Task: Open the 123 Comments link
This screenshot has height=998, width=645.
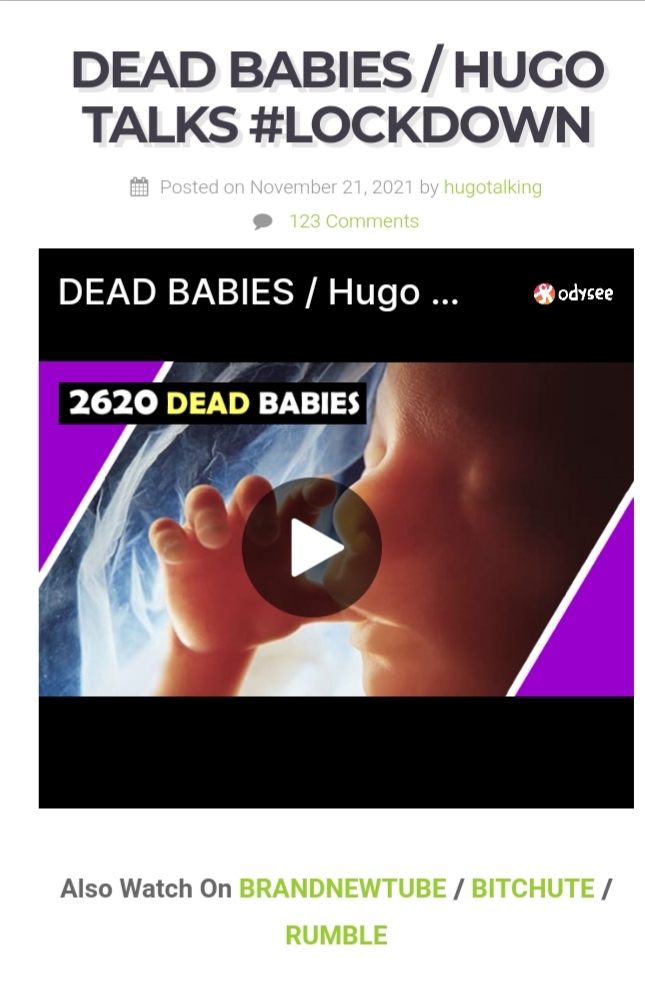Action: (354, 221)
